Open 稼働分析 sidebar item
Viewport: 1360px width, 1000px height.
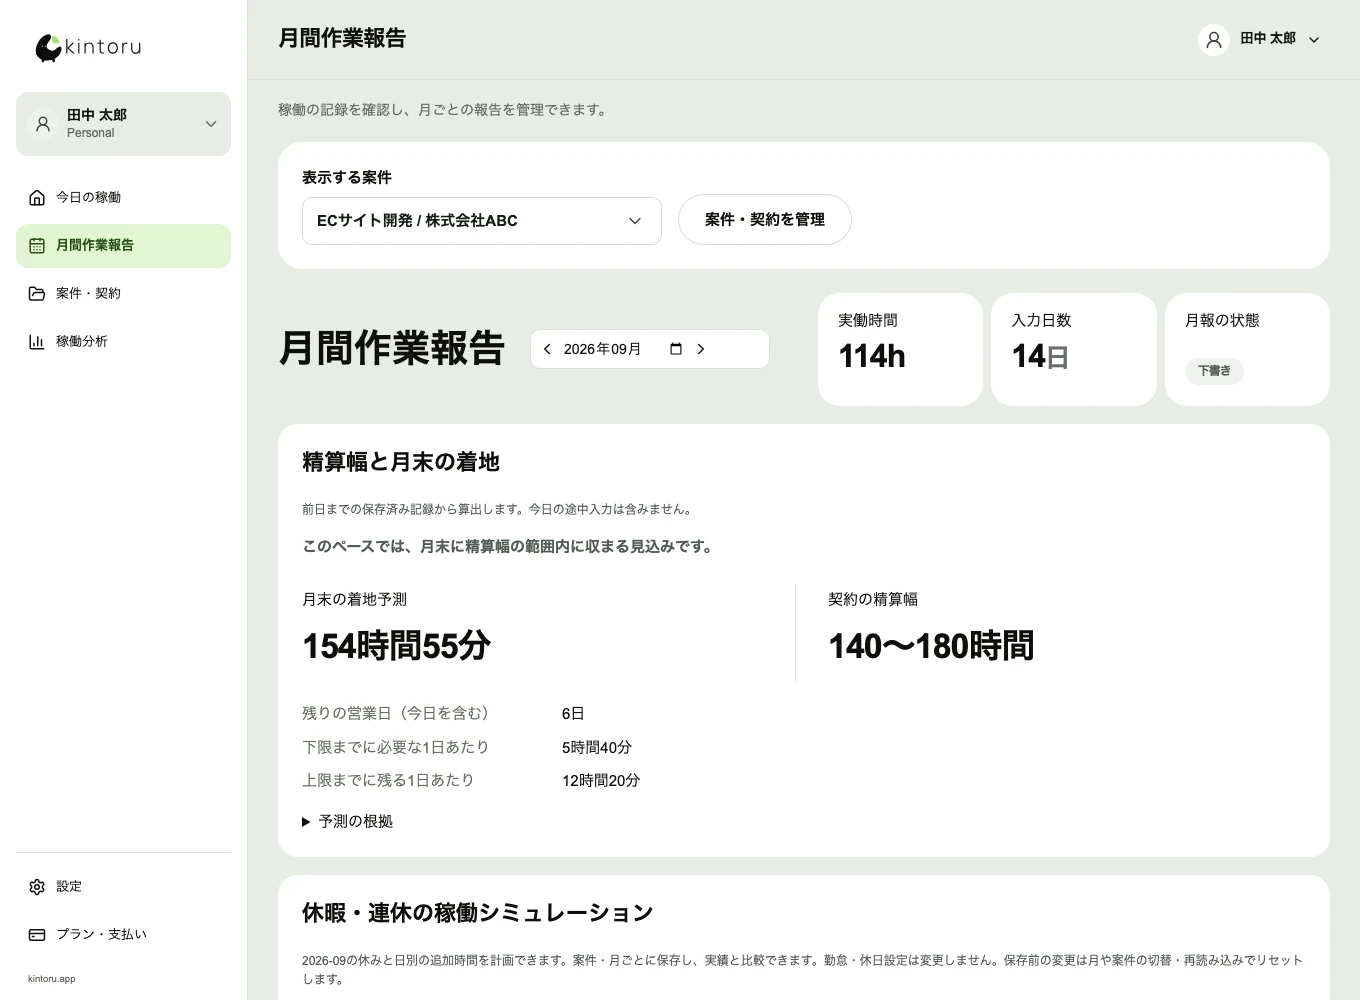click(123, 341)
